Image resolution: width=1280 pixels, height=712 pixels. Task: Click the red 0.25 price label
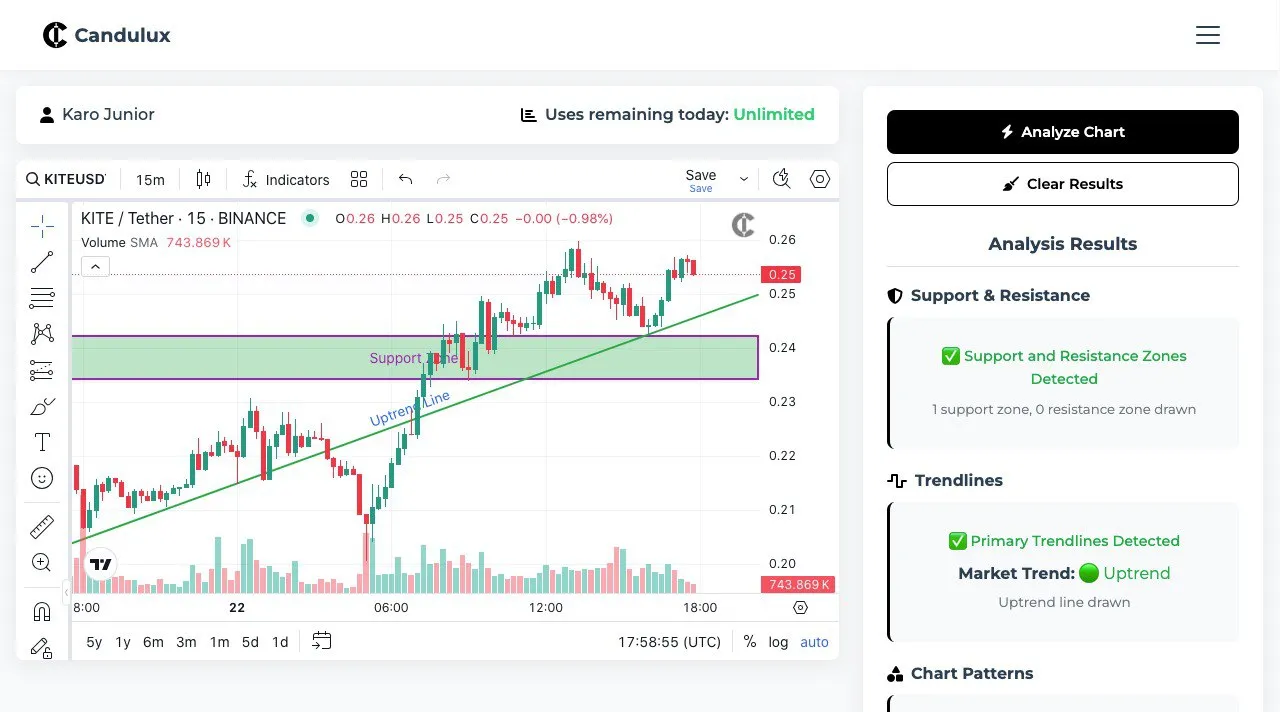pos(781,274)
